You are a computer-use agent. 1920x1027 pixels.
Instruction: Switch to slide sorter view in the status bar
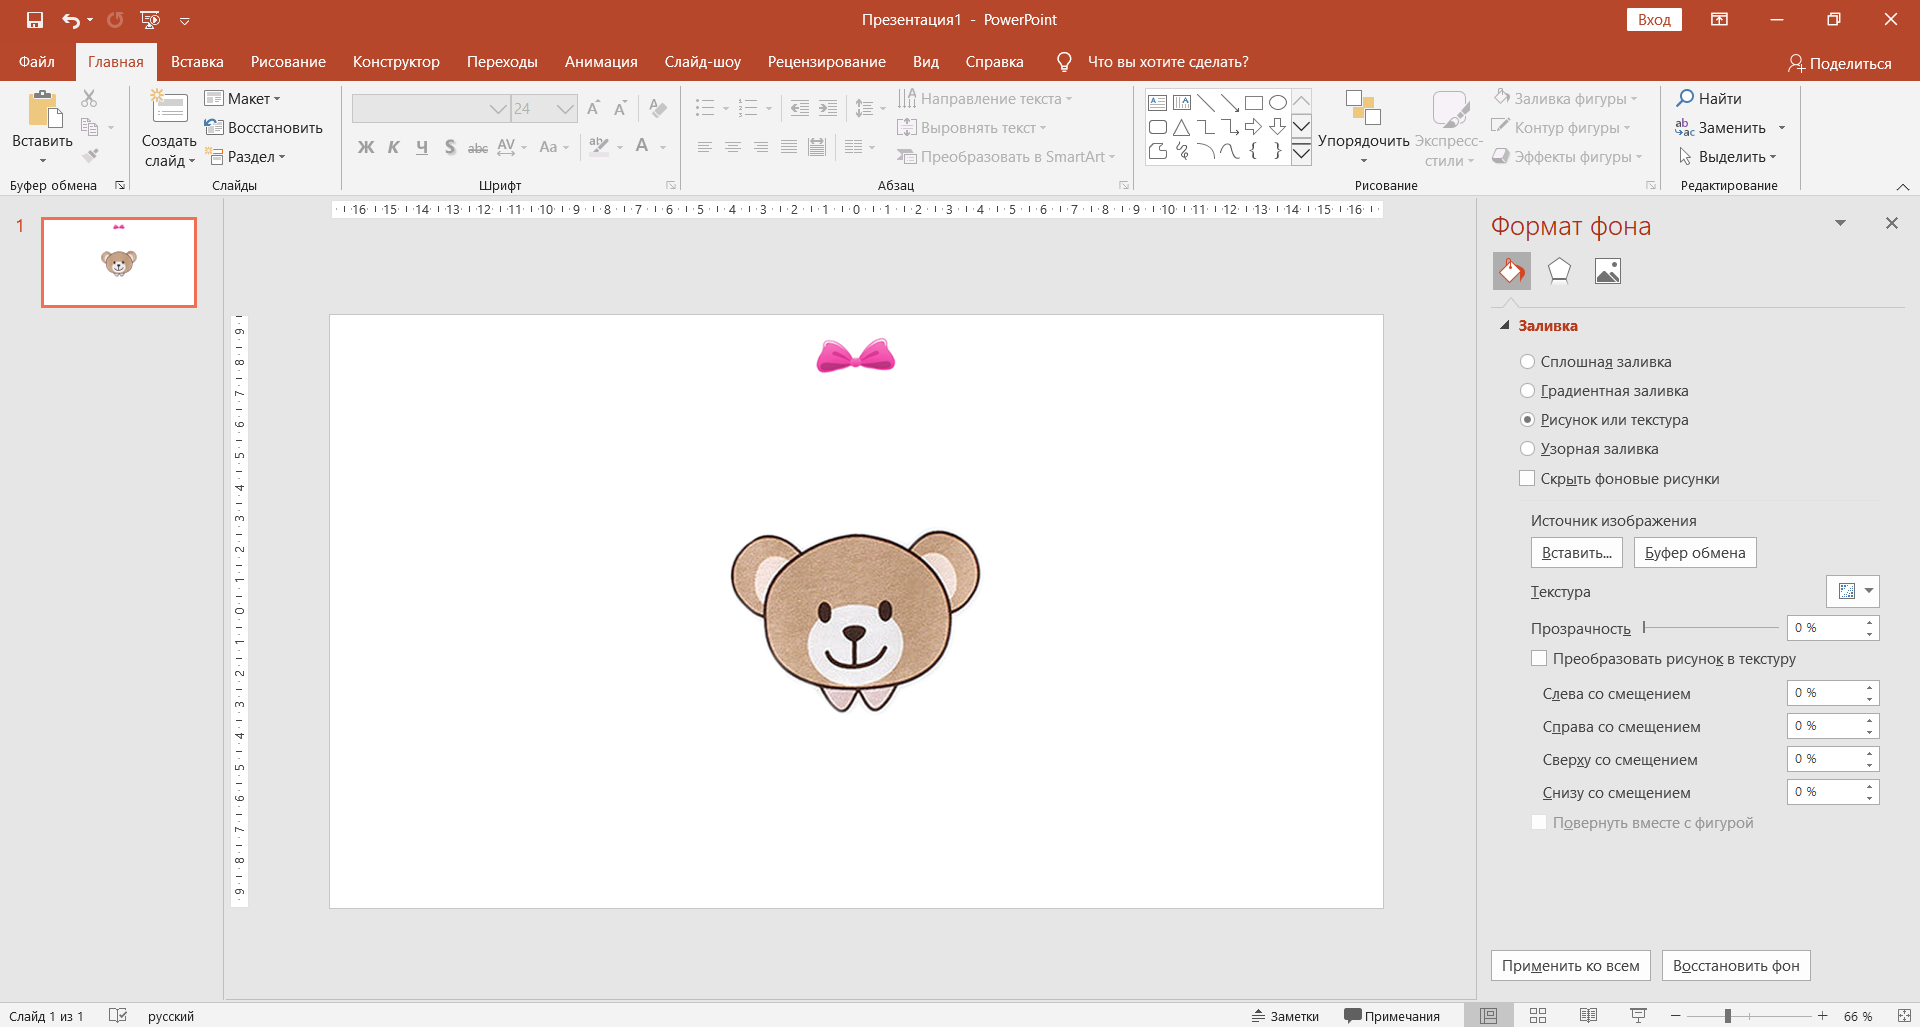pyautogui.click(x=1538, y=1016)
